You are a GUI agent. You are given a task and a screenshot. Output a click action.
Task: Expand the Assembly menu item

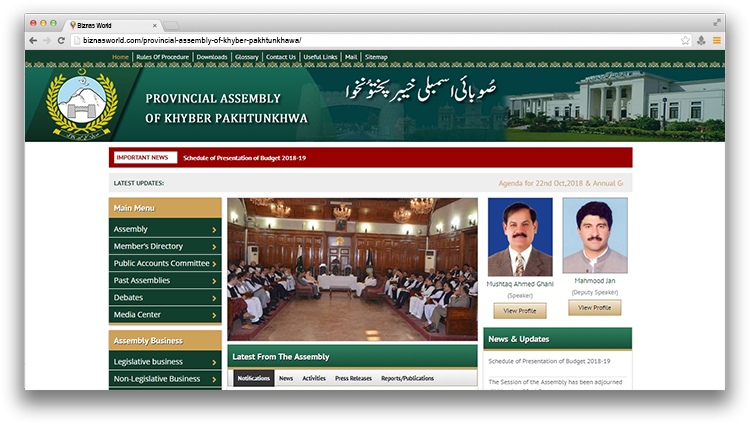[165, 229]
